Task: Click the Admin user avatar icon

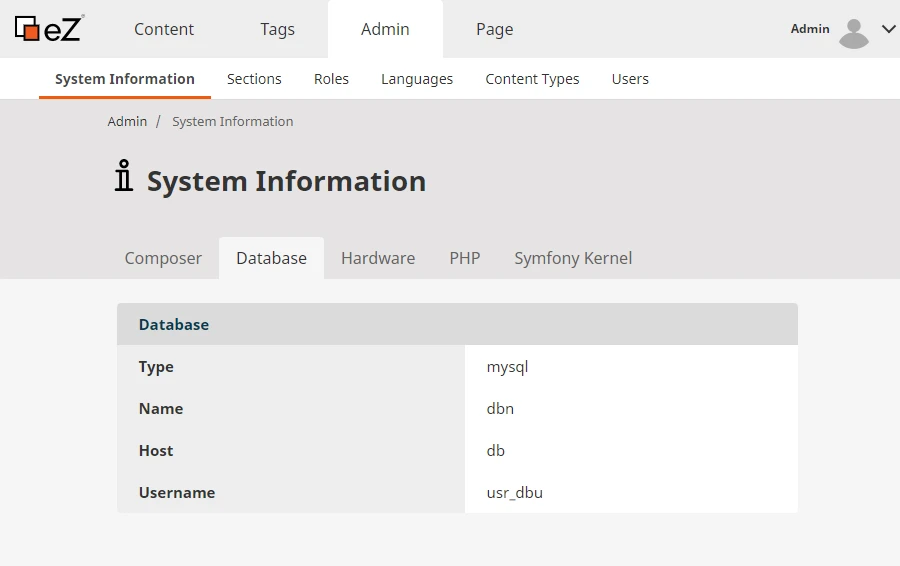Action: click(x=853, y=32)
